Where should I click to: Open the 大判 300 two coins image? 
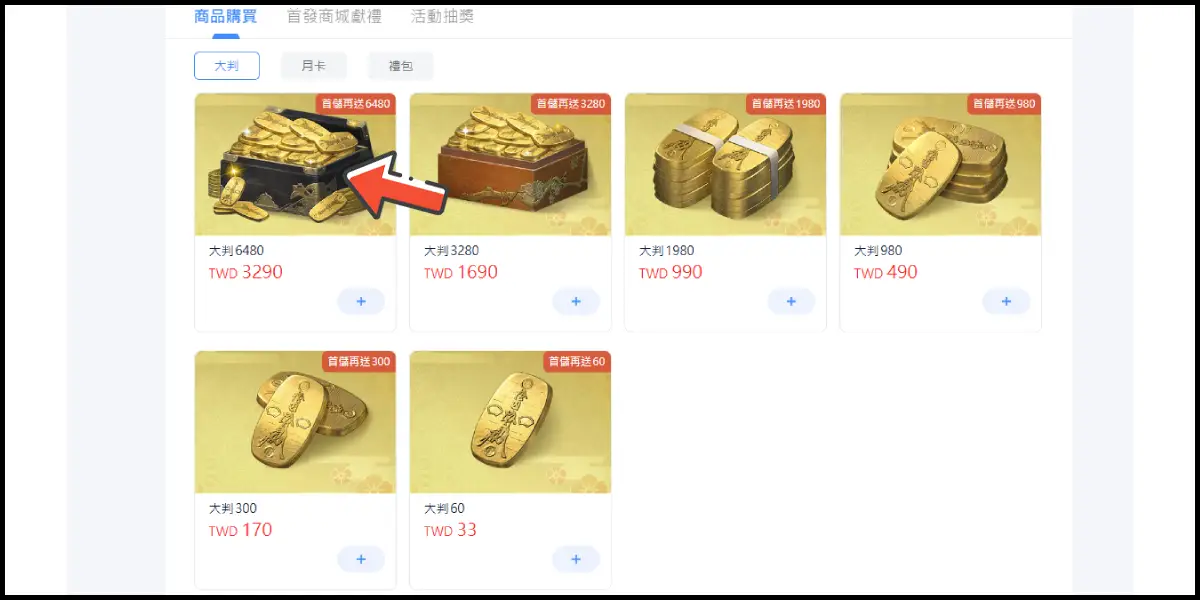click(295, 422)
